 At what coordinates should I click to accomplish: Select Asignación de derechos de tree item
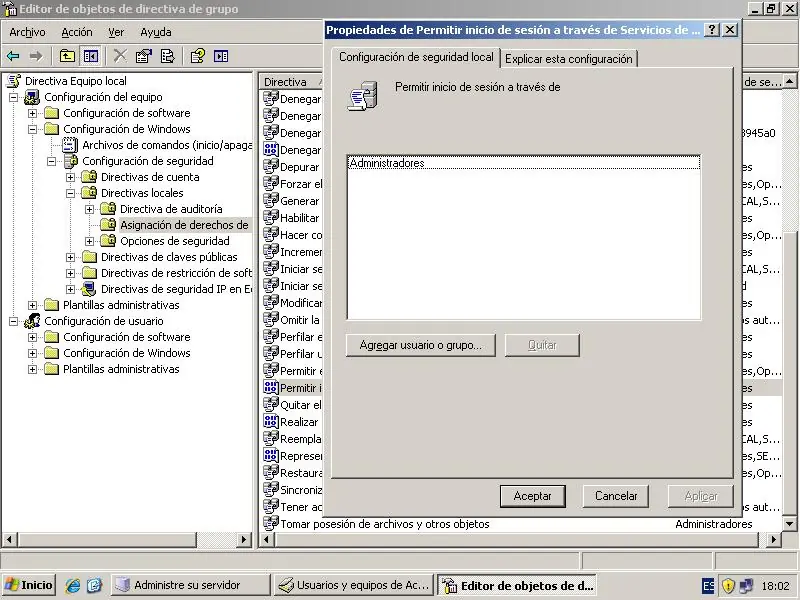[x=184, y=225]
